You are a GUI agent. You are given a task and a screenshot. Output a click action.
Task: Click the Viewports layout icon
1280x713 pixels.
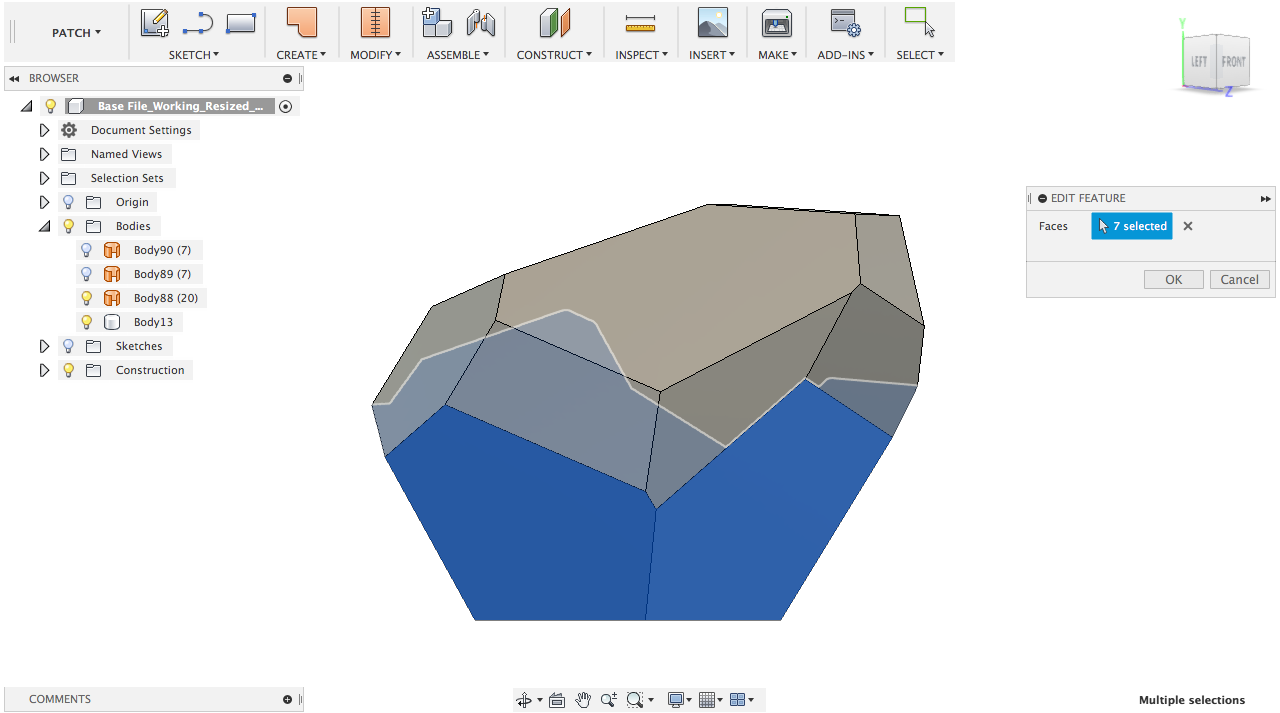738,700
